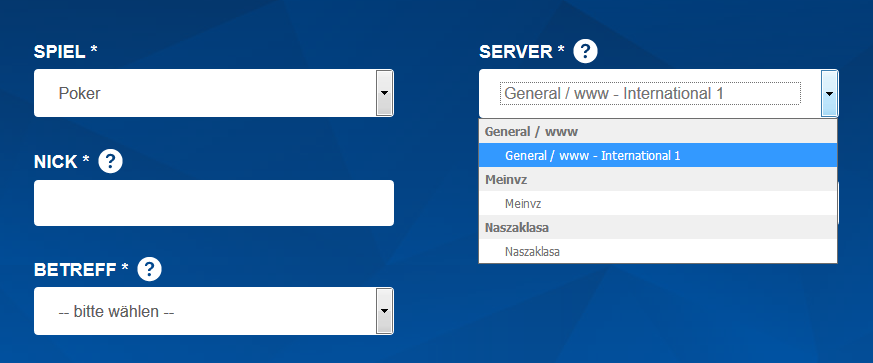Click the bold "Meinvz" group header
This screenshot has width=873, height=363.
point(658,180)
